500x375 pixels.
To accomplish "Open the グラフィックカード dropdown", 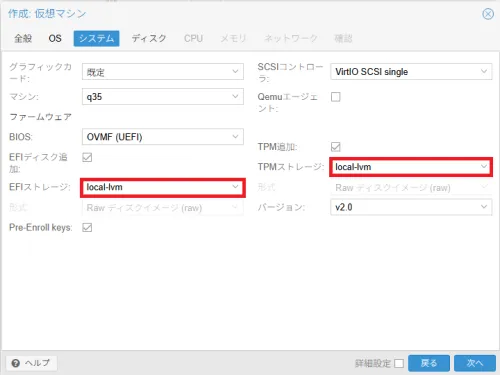I will [163, 72].
